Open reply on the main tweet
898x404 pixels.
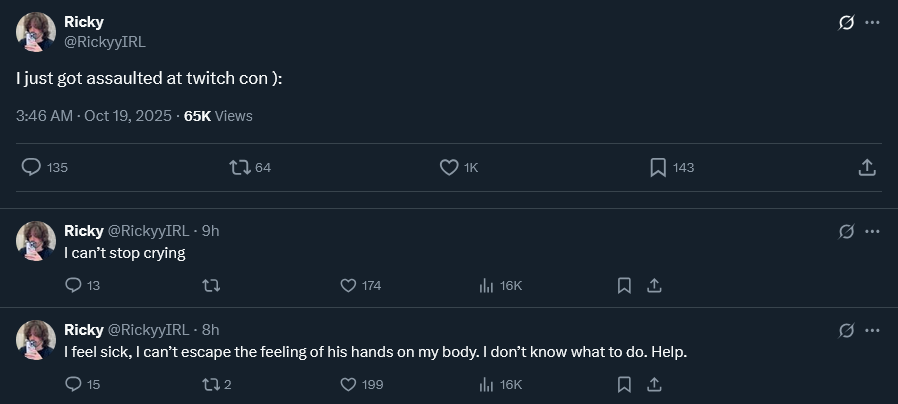click(31, 168)
